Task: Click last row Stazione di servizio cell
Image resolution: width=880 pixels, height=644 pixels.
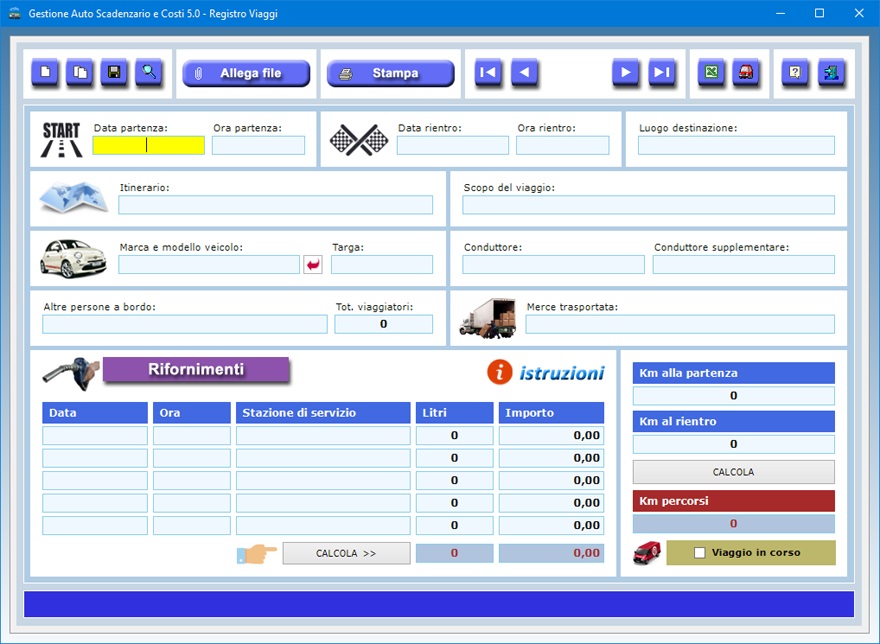Action: pyautogui.click(x=323, y=525)
